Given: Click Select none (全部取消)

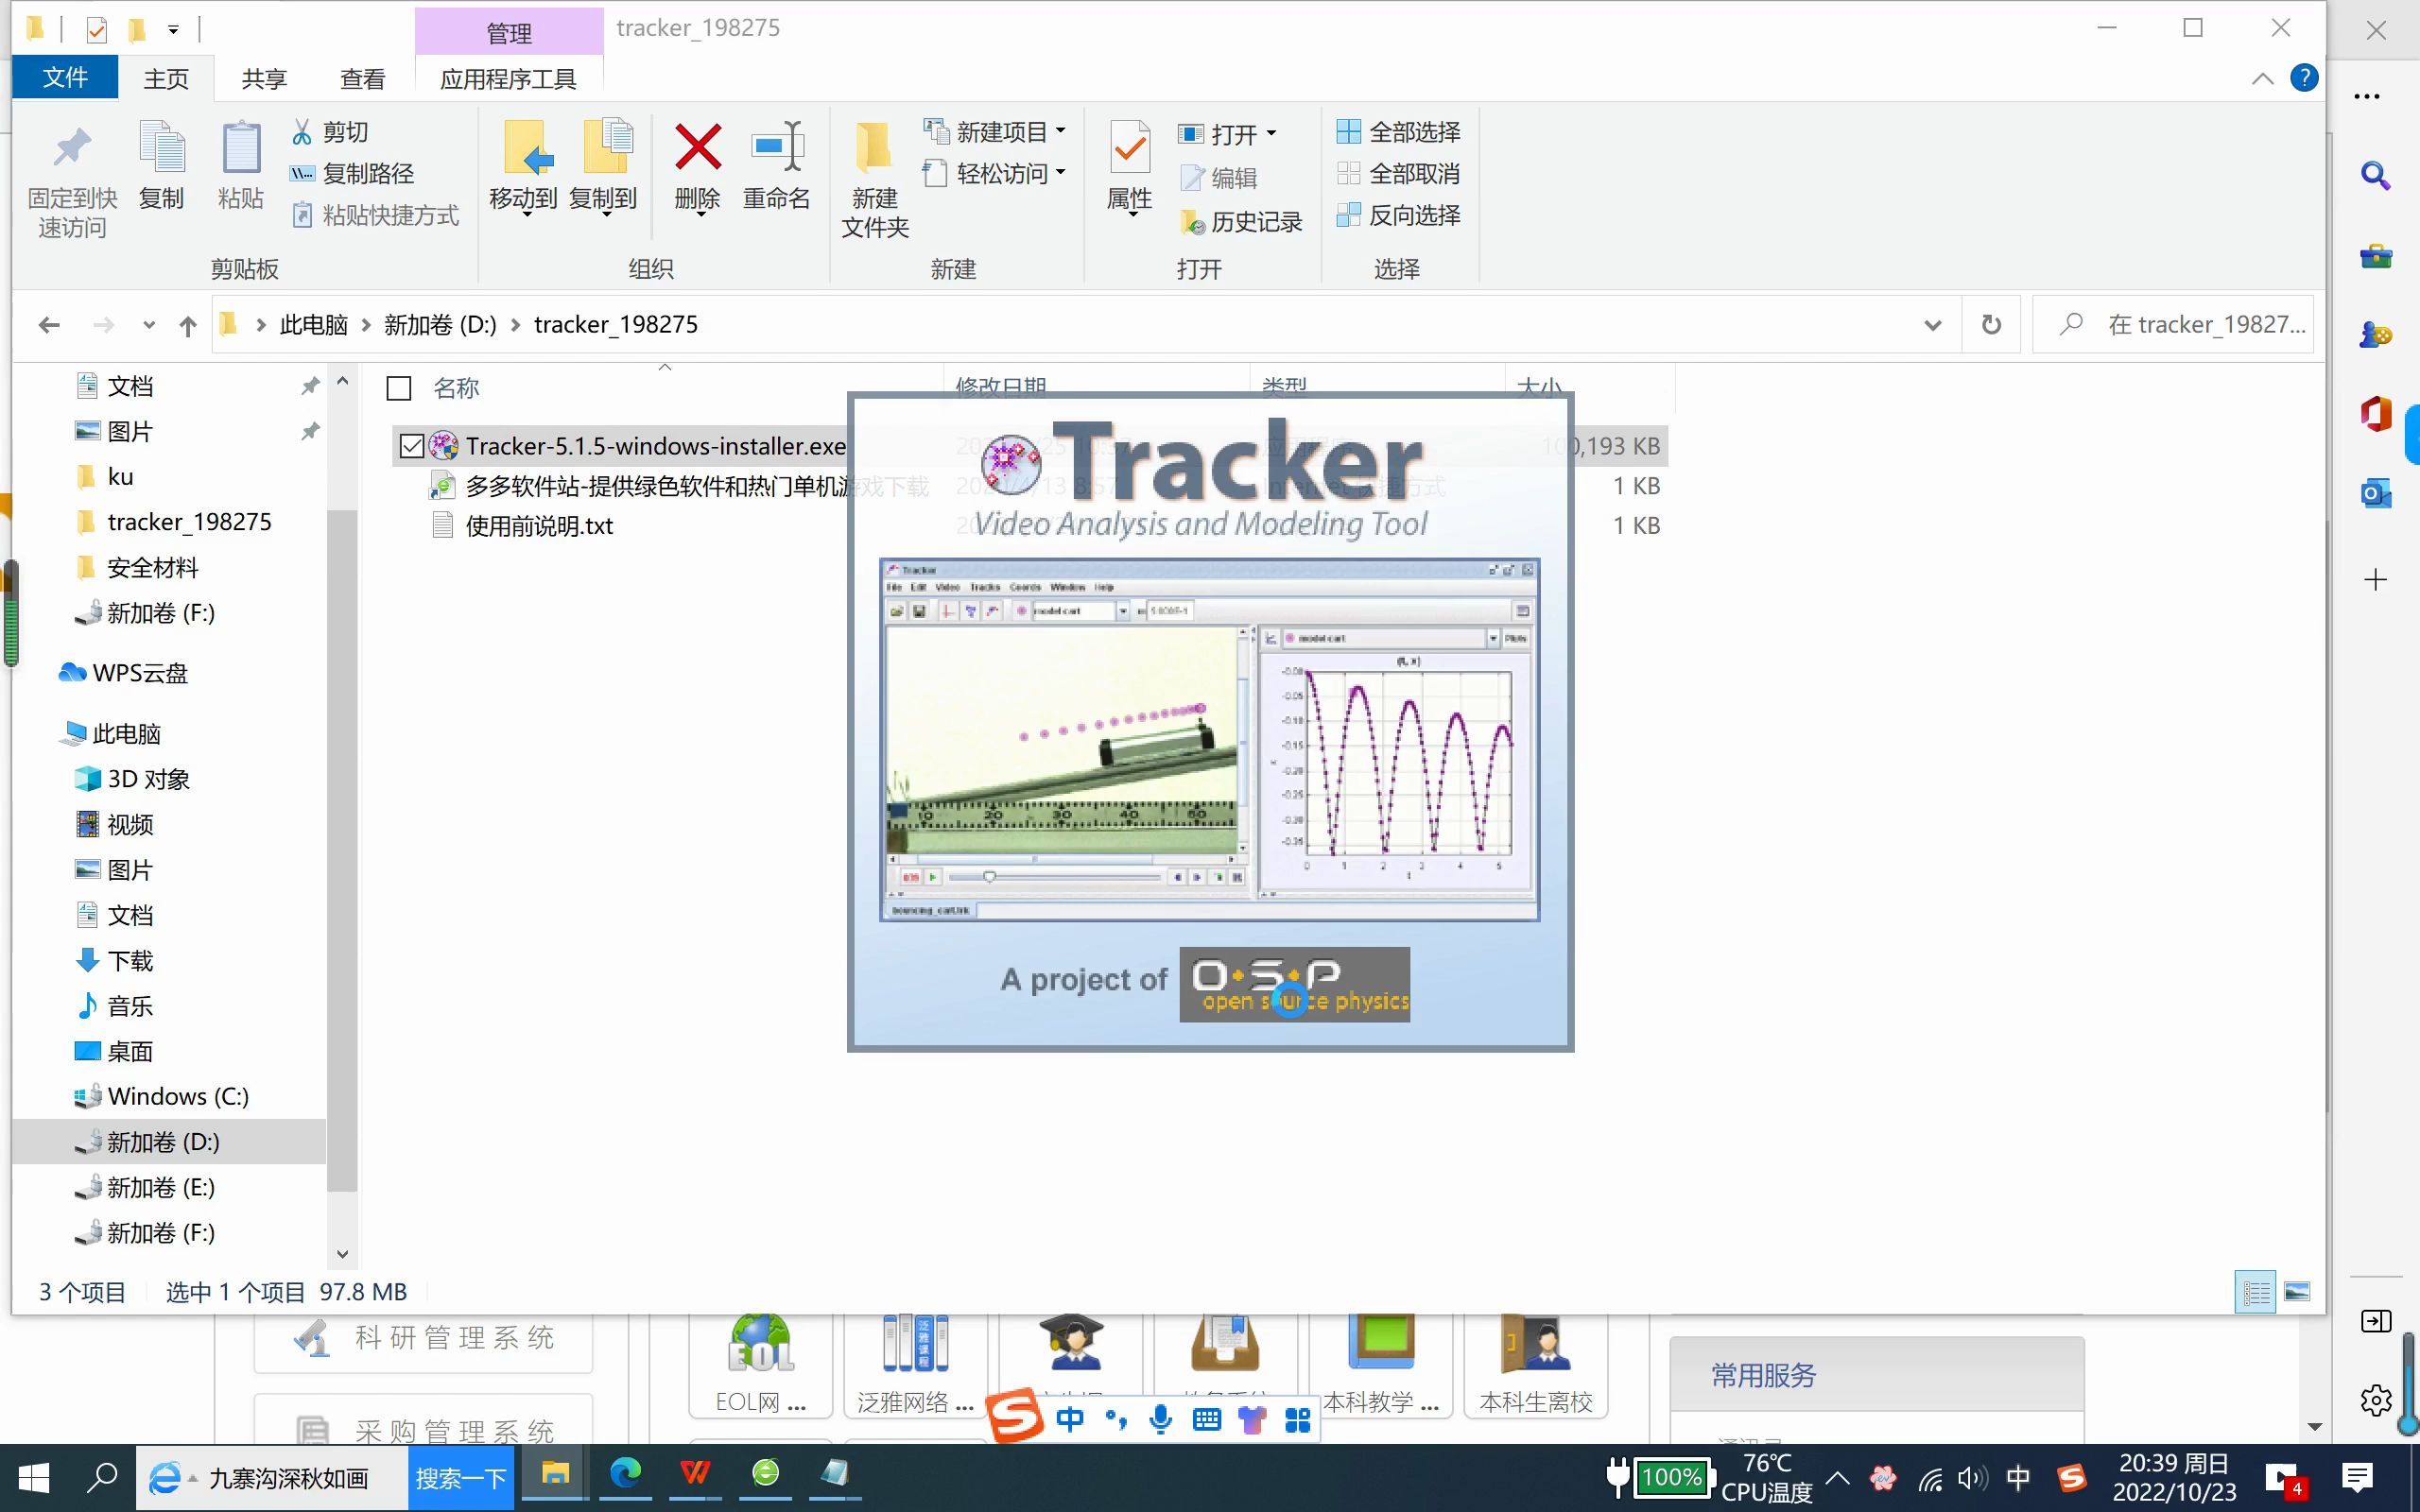Looking at the screenshot, I should pyautogui.click(x=1399, y=174).
